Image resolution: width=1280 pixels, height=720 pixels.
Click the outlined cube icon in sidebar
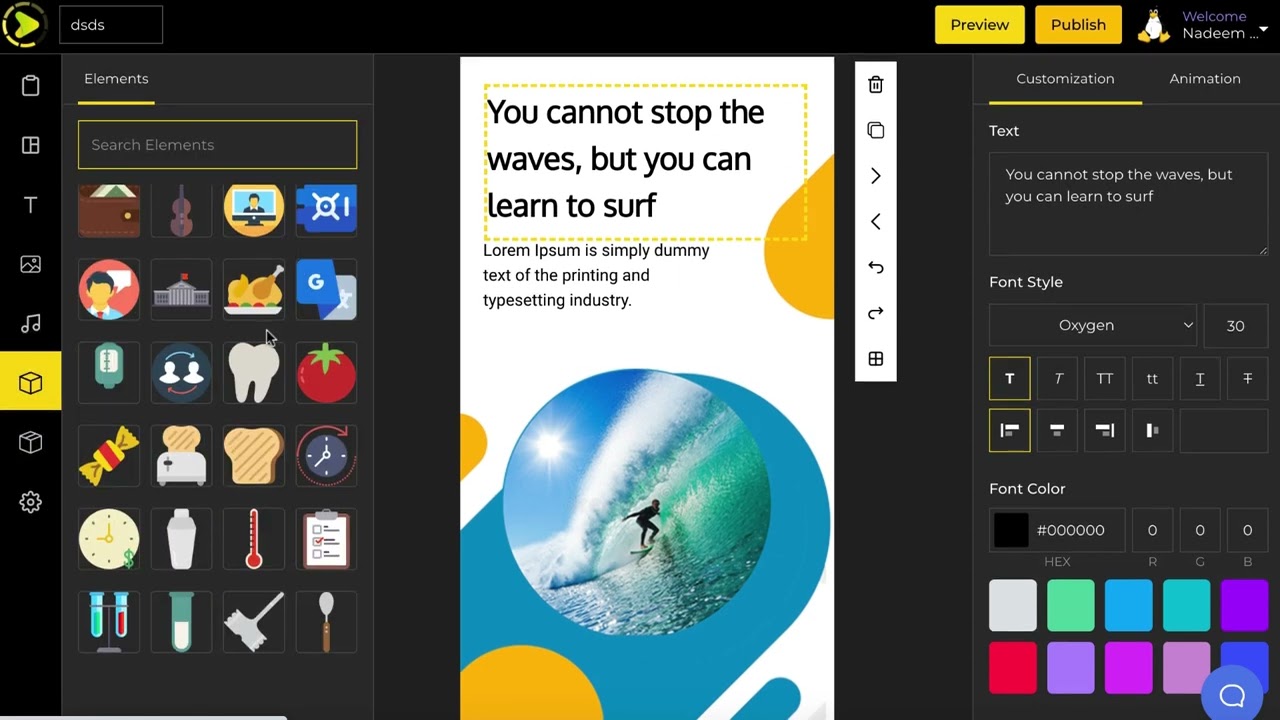point(30,442)
